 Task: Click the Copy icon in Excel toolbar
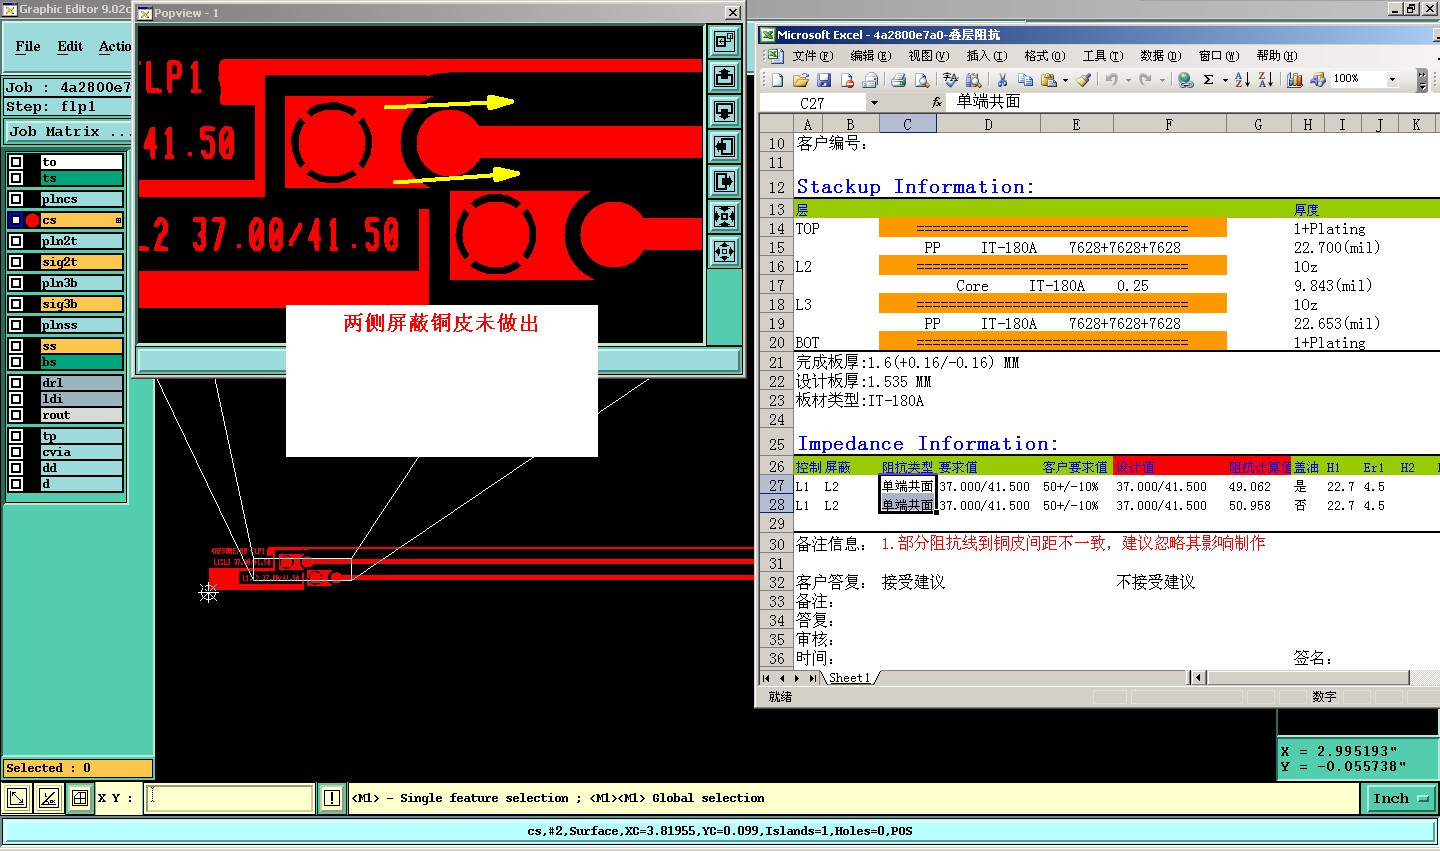1025,80
